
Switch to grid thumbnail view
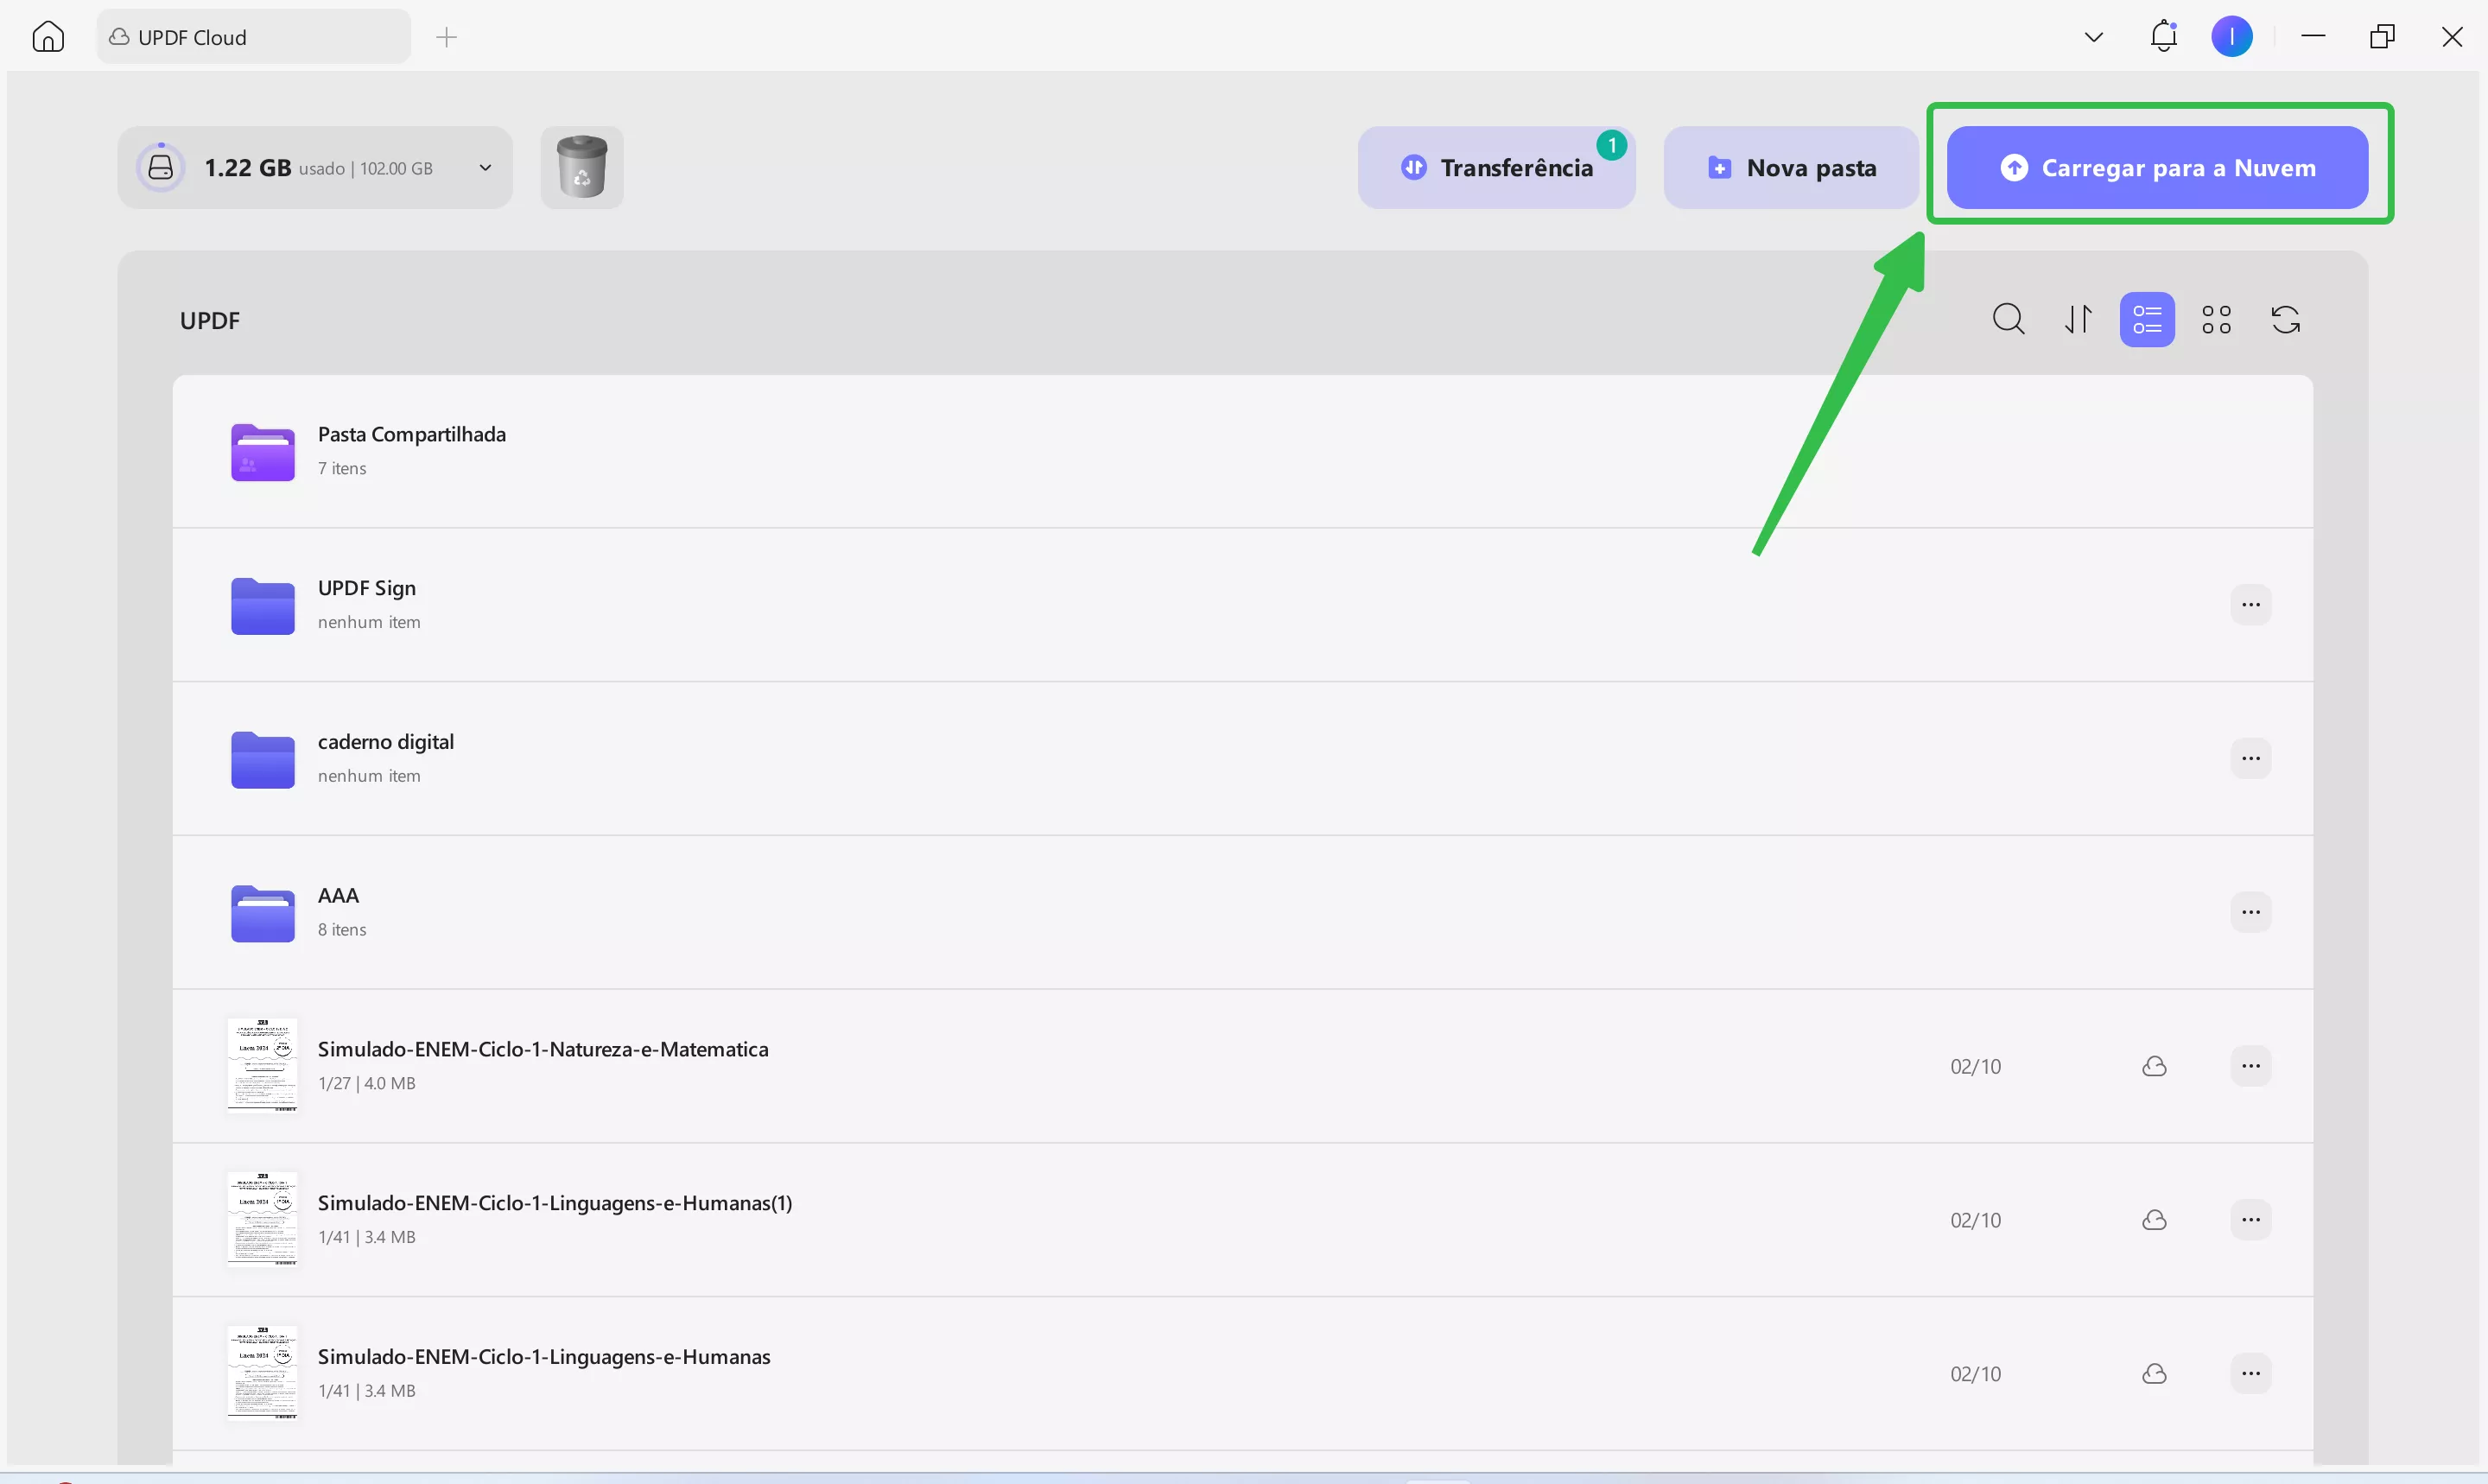(x=2216, y=320)
